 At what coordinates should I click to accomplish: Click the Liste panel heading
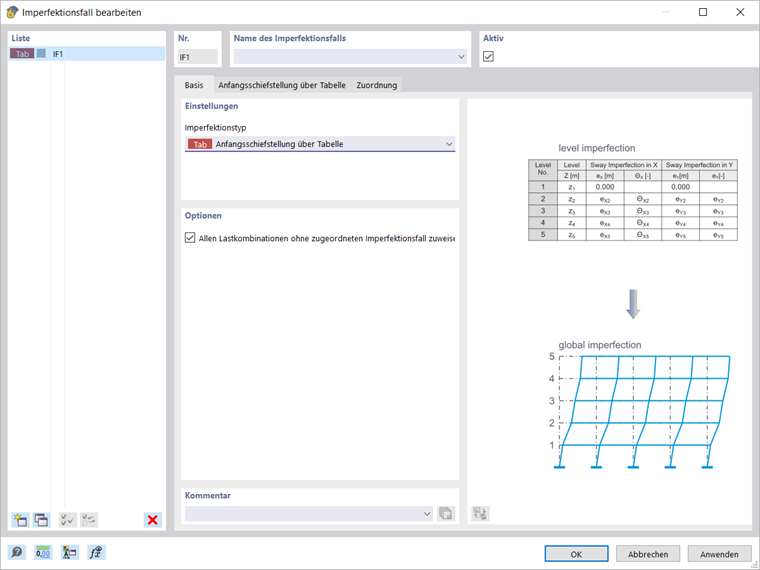(x=21, y=38)
